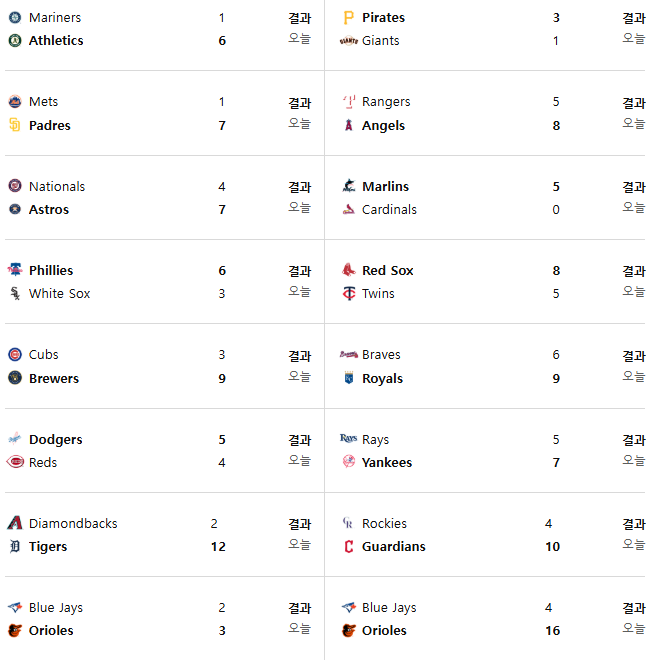Click the Orioles score of 16

coord(553,631)
